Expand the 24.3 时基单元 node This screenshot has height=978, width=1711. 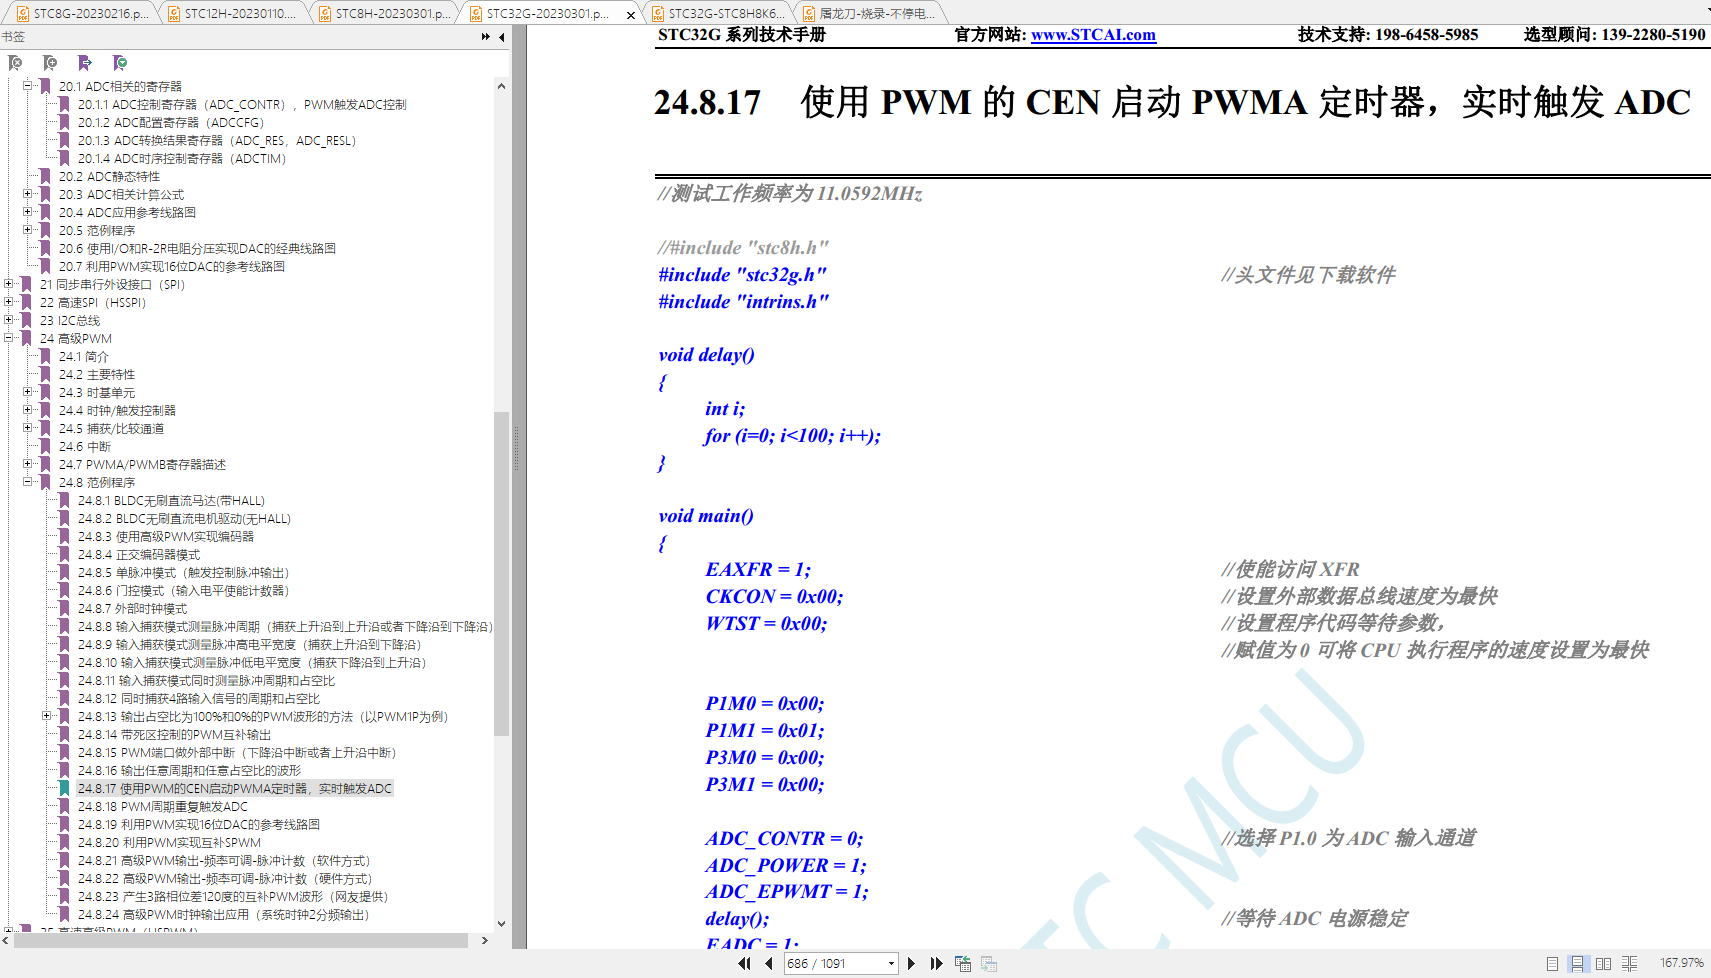point(28,392)
